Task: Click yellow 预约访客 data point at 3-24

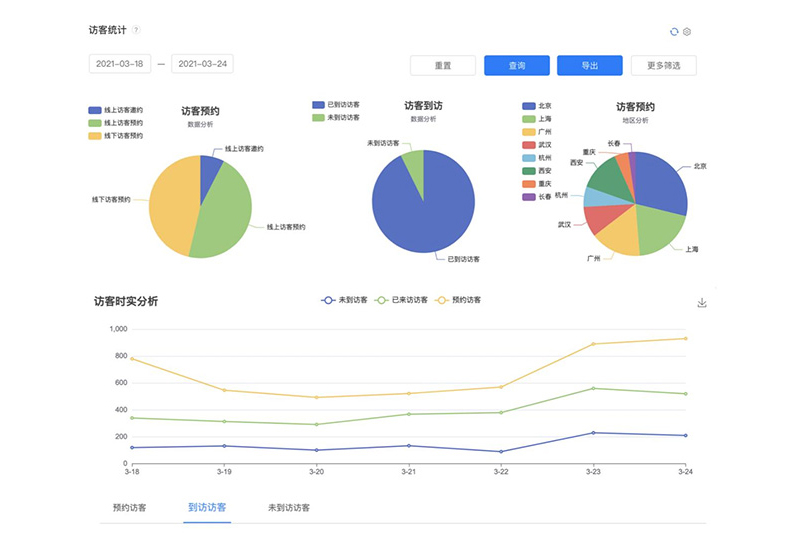Action: tap(685, 339)
